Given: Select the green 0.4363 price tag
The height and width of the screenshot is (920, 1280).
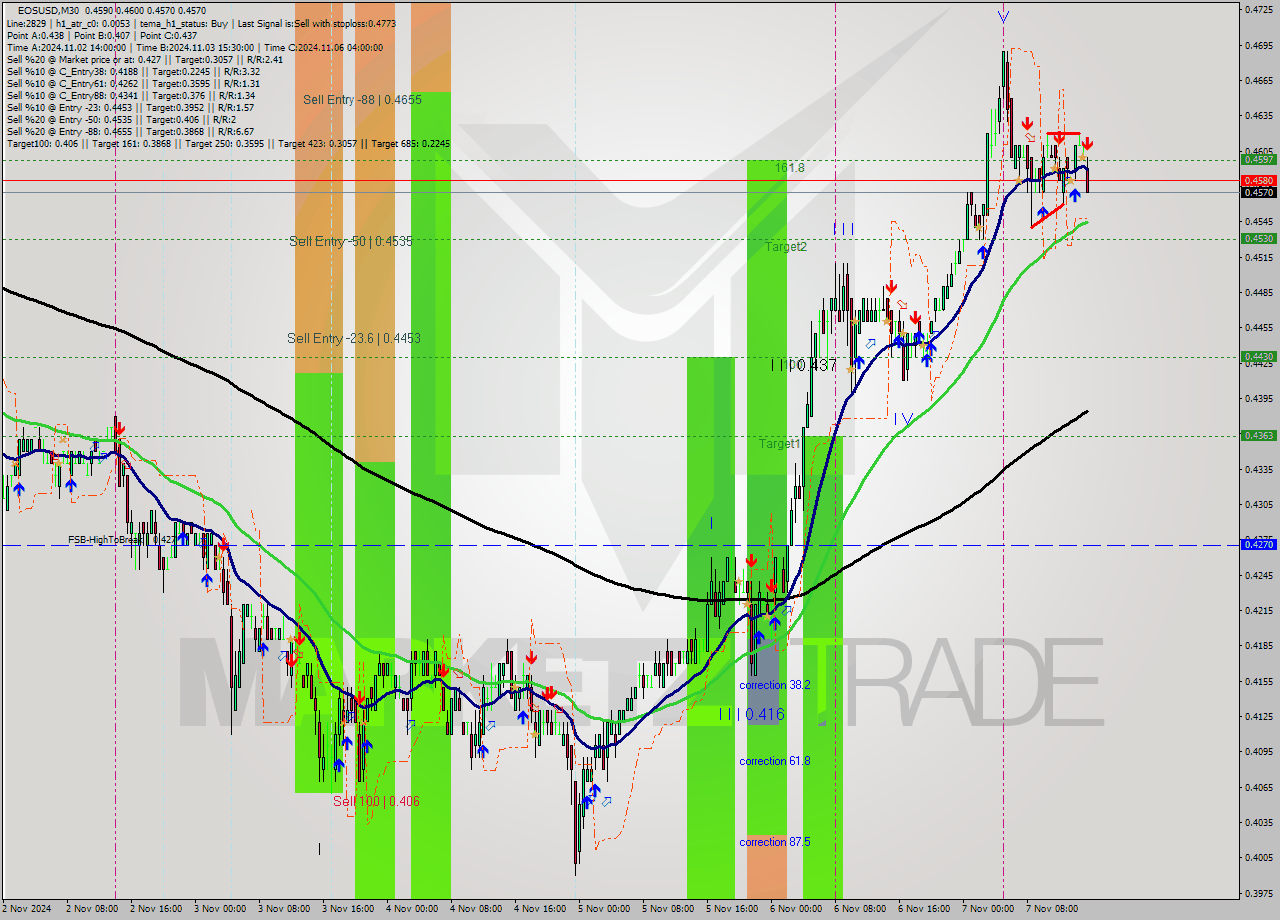Looking at the screenshot, I should point(1258,435).
